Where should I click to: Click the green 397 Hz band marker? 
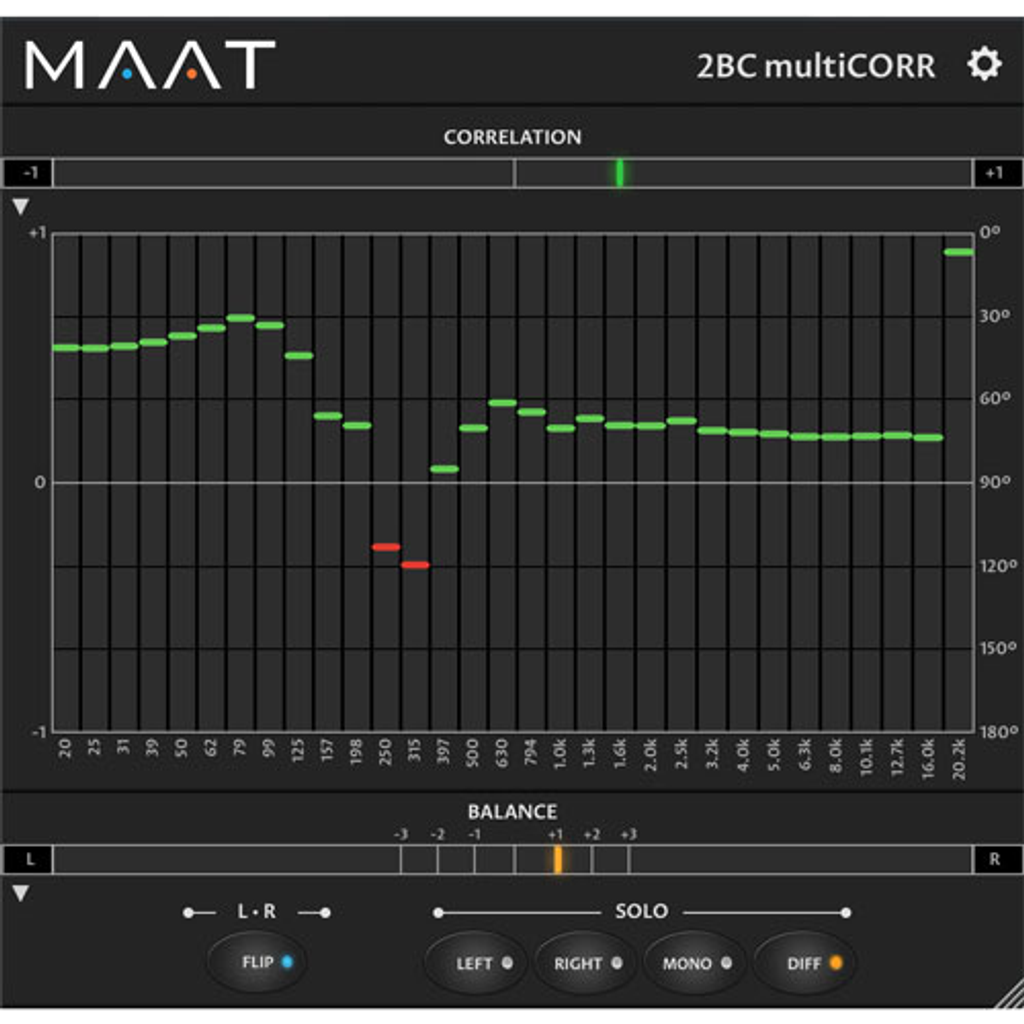tap(444, 469)
